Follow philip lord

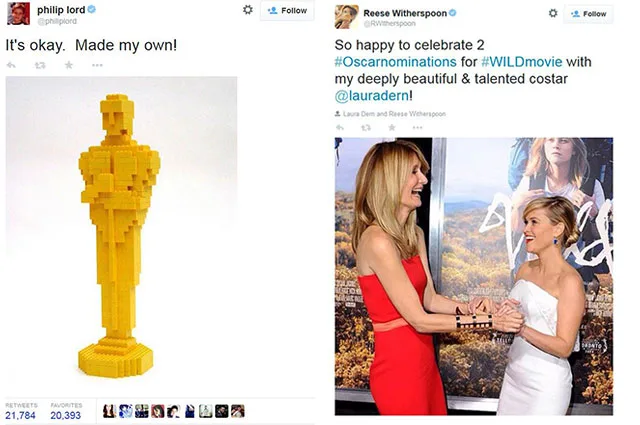pyautogui.click(x=287, y=11)
